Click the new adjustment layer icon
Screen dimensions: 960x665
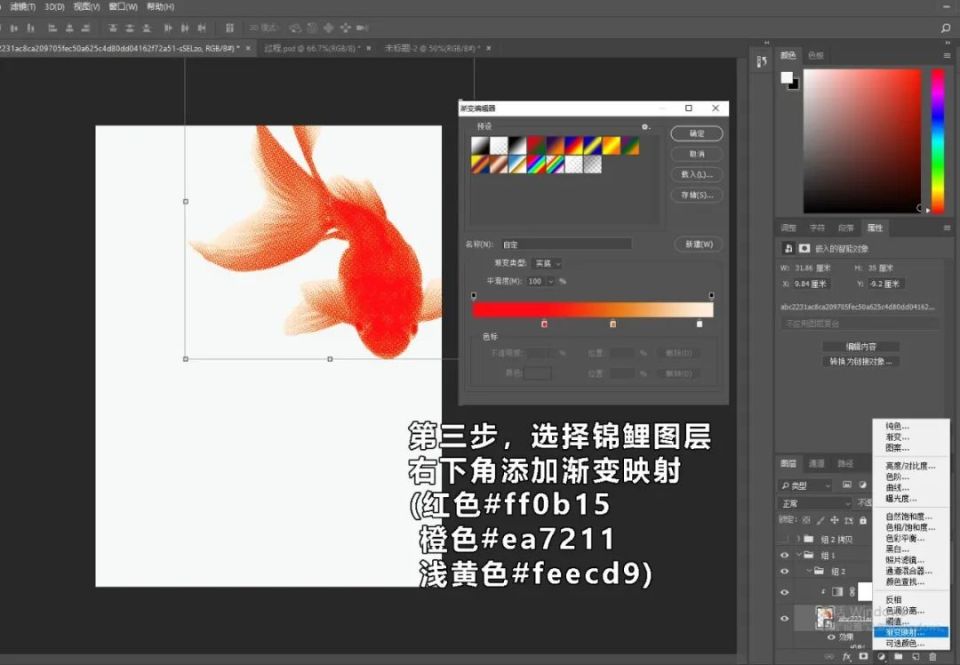pyautogui.click(x=881, y=656)
